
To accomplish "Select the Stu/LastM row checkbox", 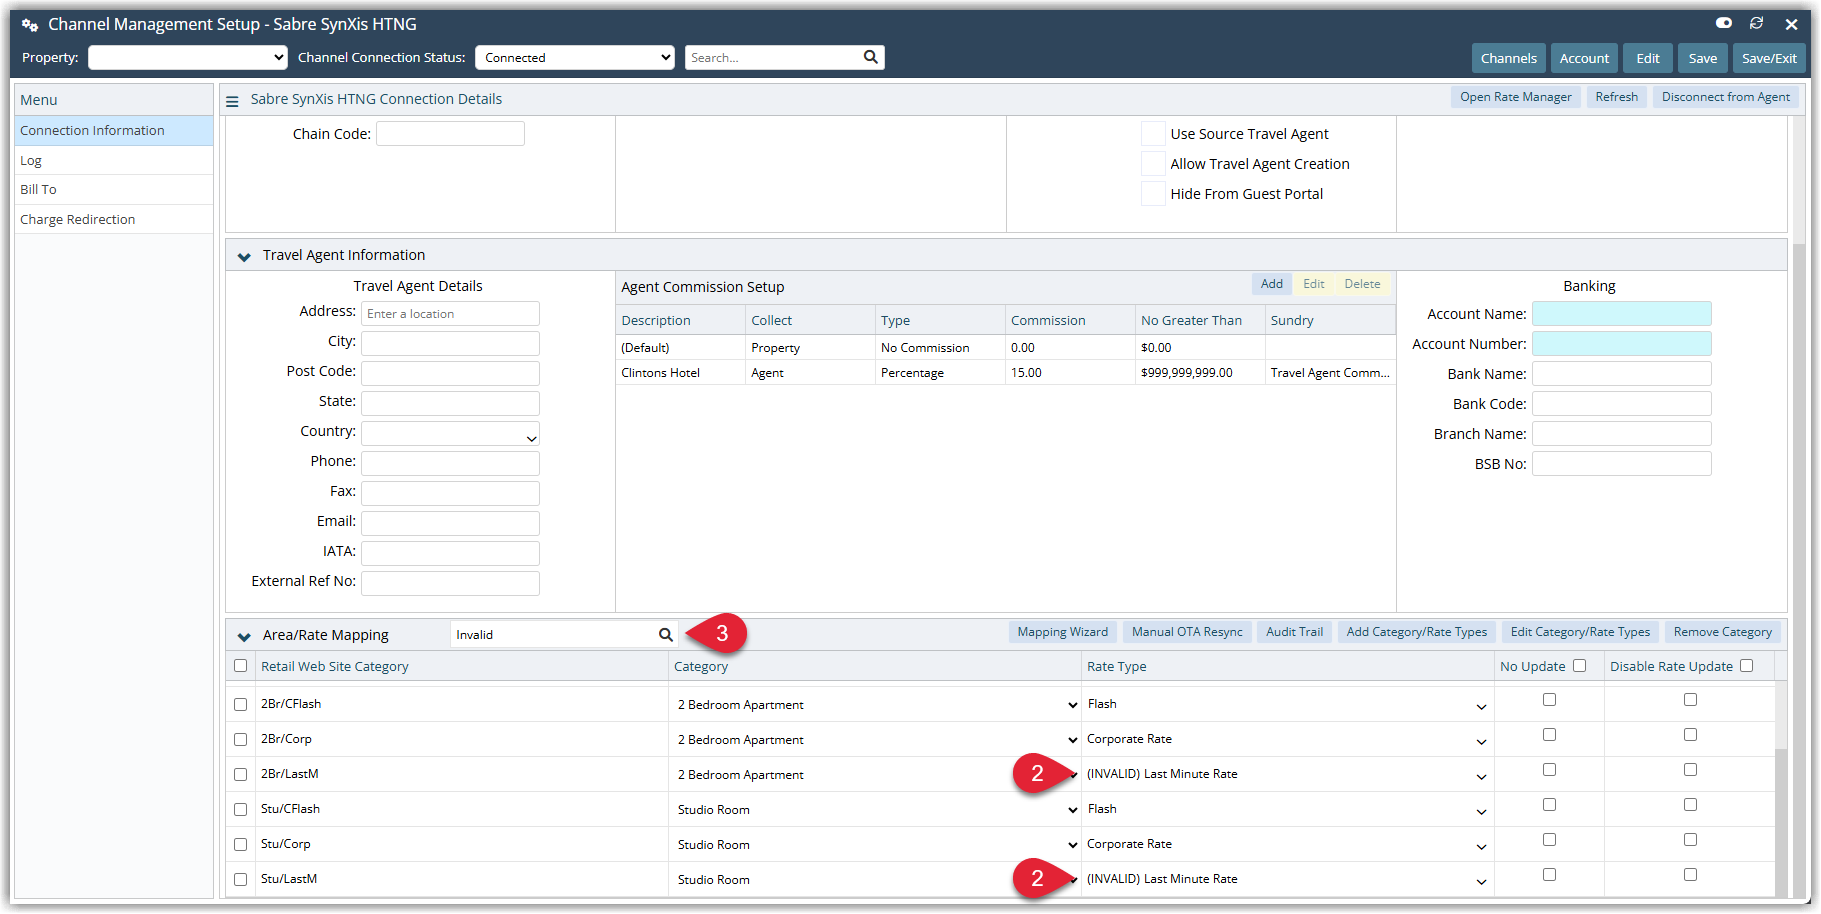I will 240,880.
